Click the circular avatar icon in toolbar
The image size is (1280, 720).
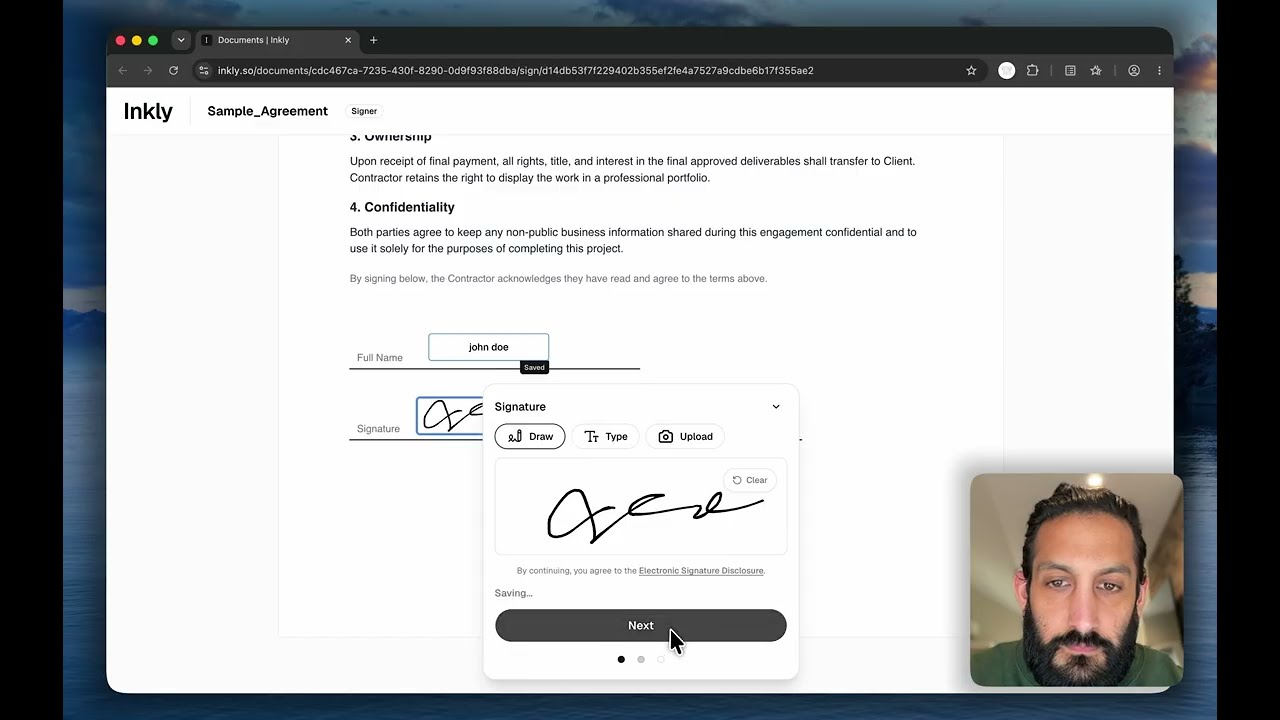tap(1006, 71)
